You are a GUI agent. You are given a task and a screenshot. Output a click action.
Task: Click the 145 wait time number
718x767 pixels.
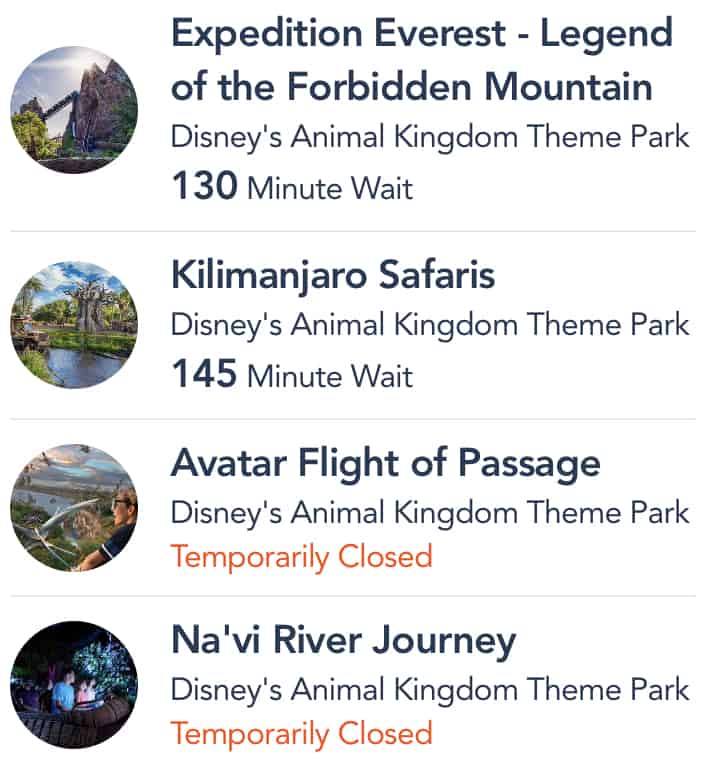pos(204,375)
